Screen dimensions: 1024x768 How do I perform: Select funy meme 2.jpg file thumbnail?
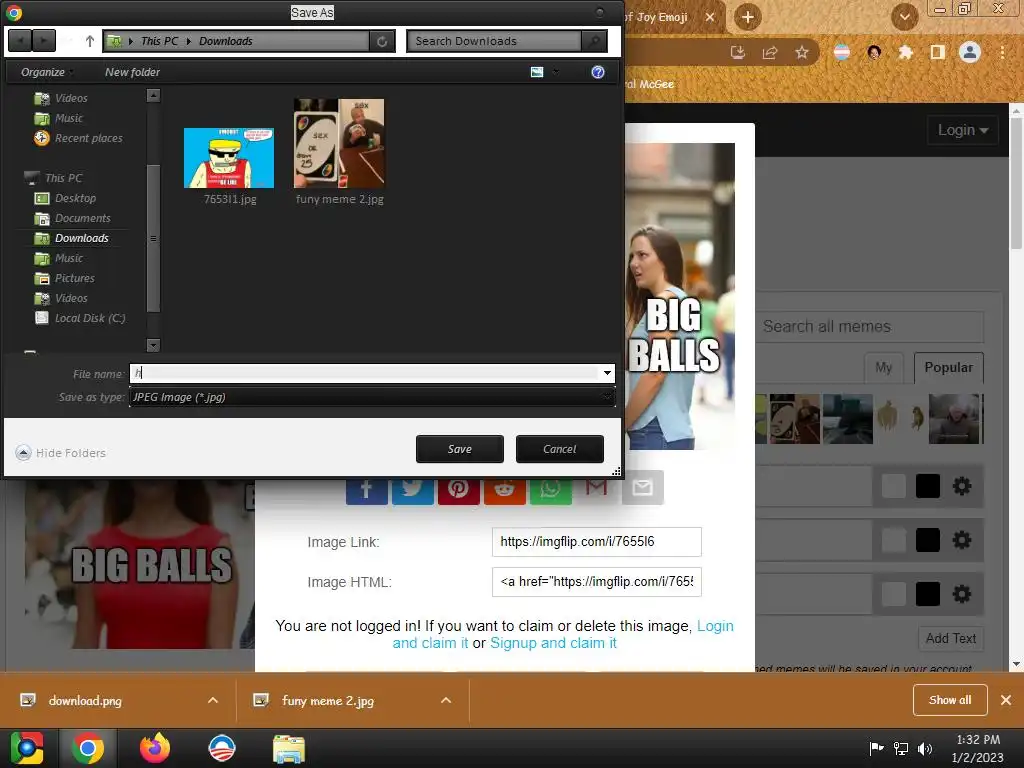(x=339, y=144)
